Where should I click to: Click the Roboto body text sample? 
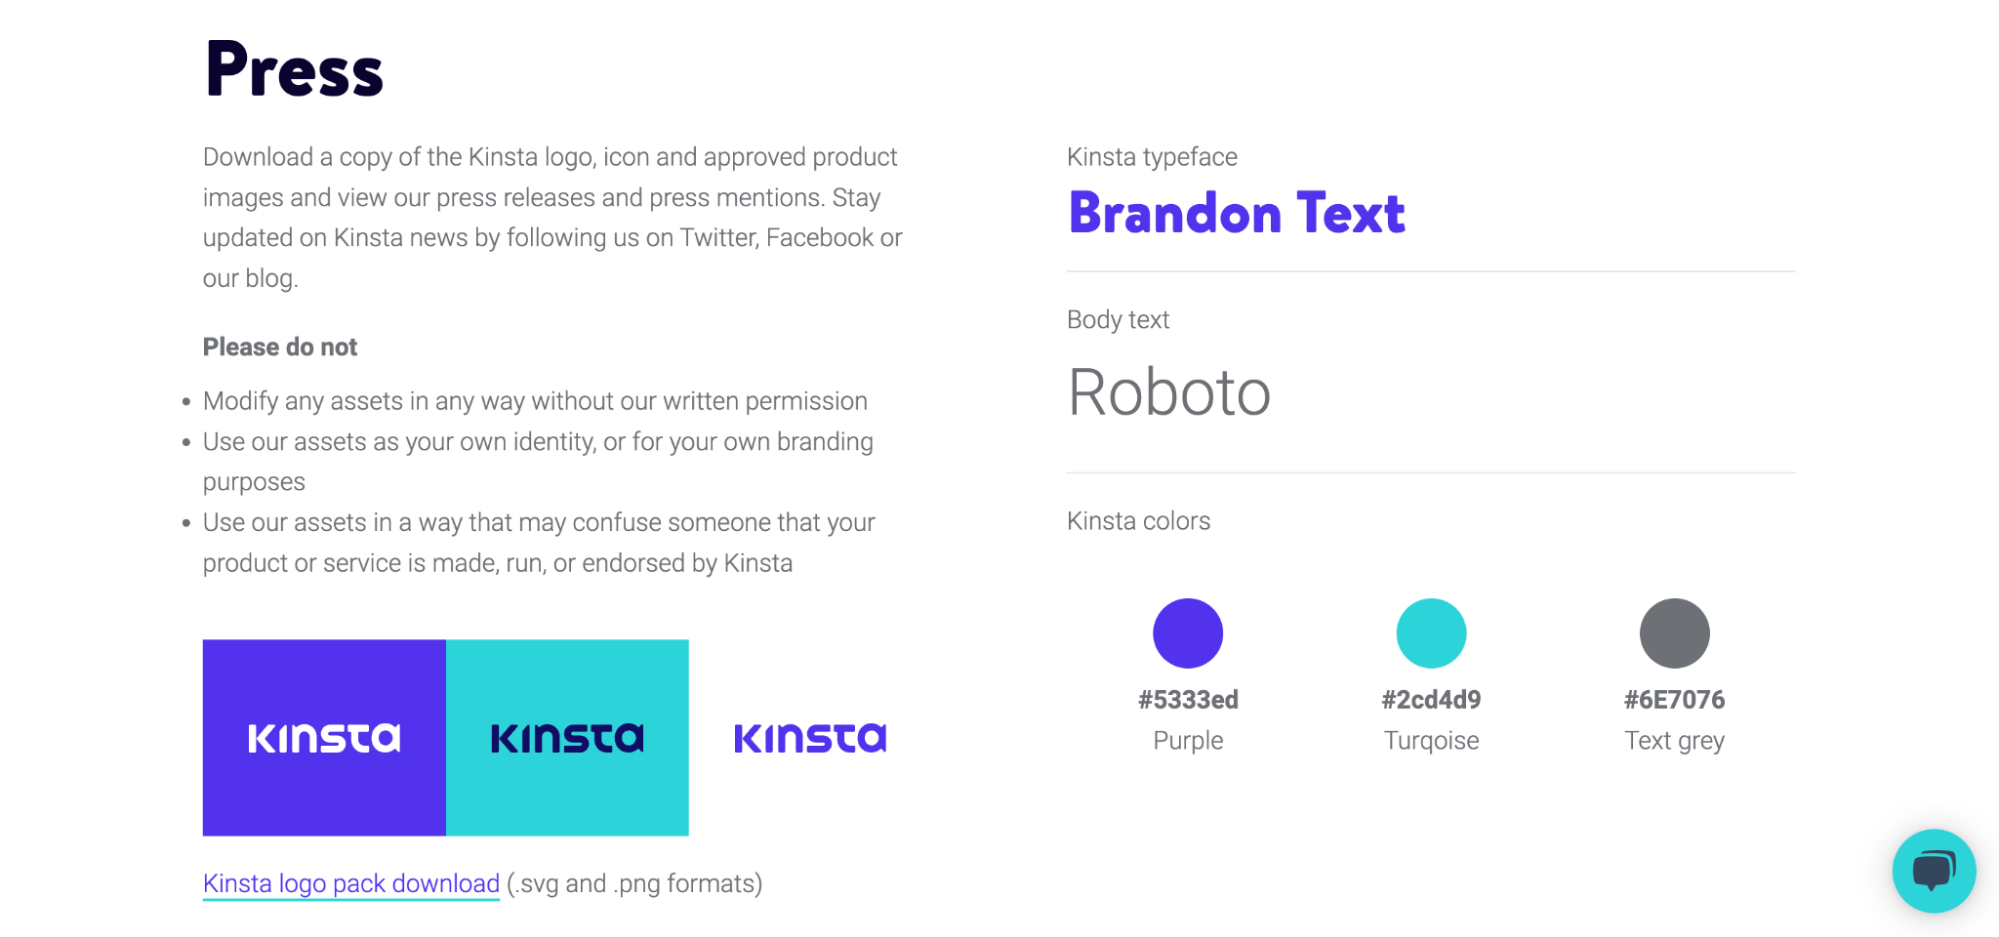click(x=1169, y=392)
